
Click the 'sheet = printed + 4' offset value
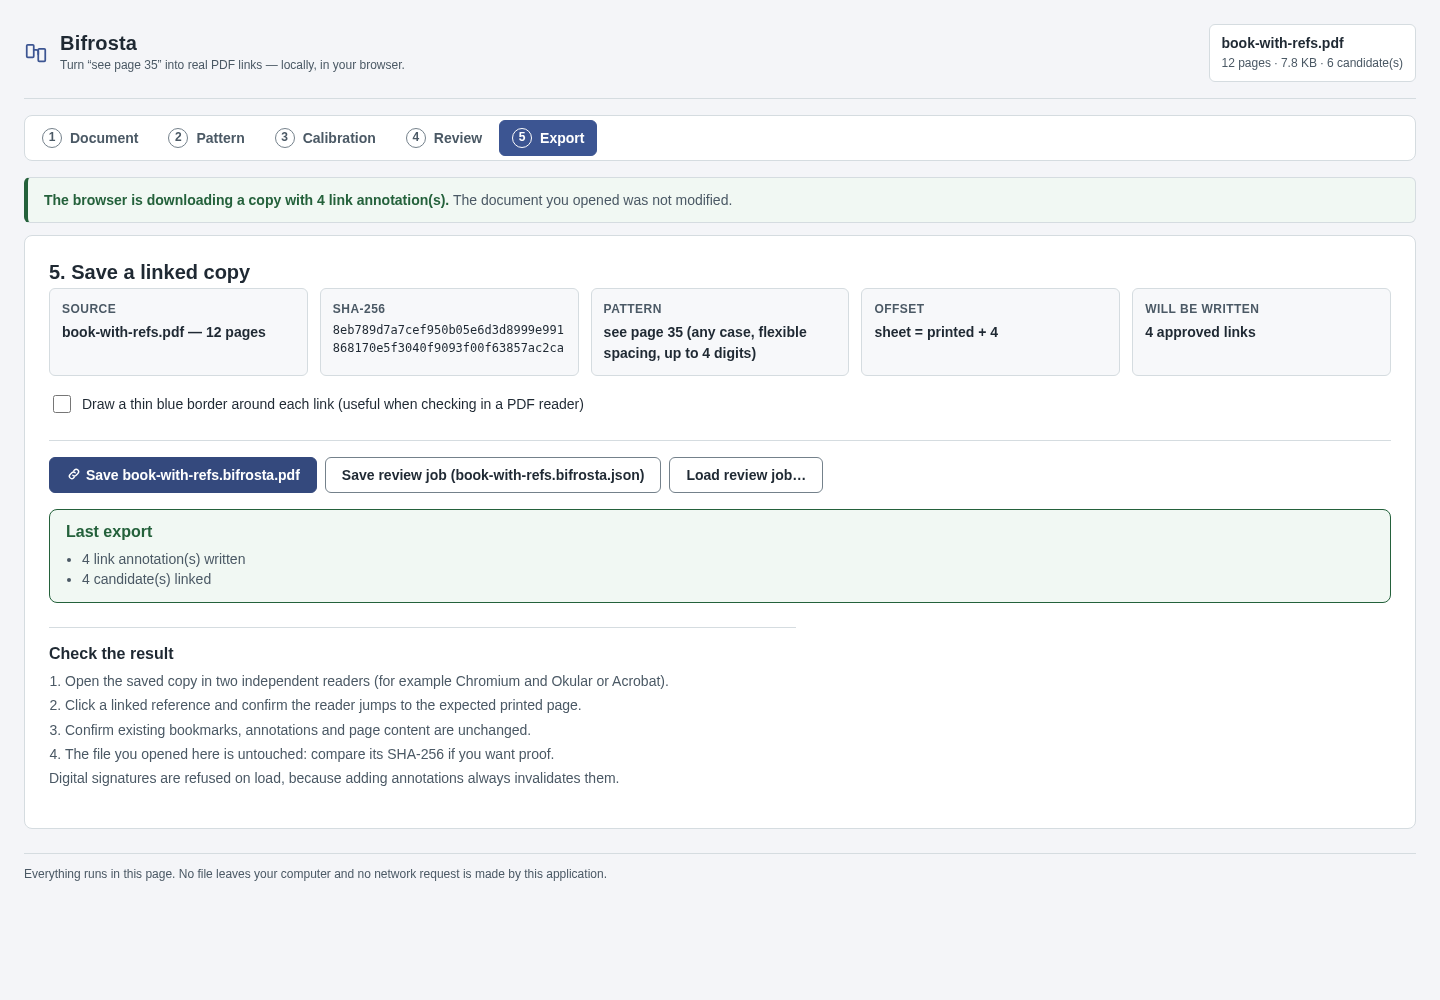pos(936,332)
